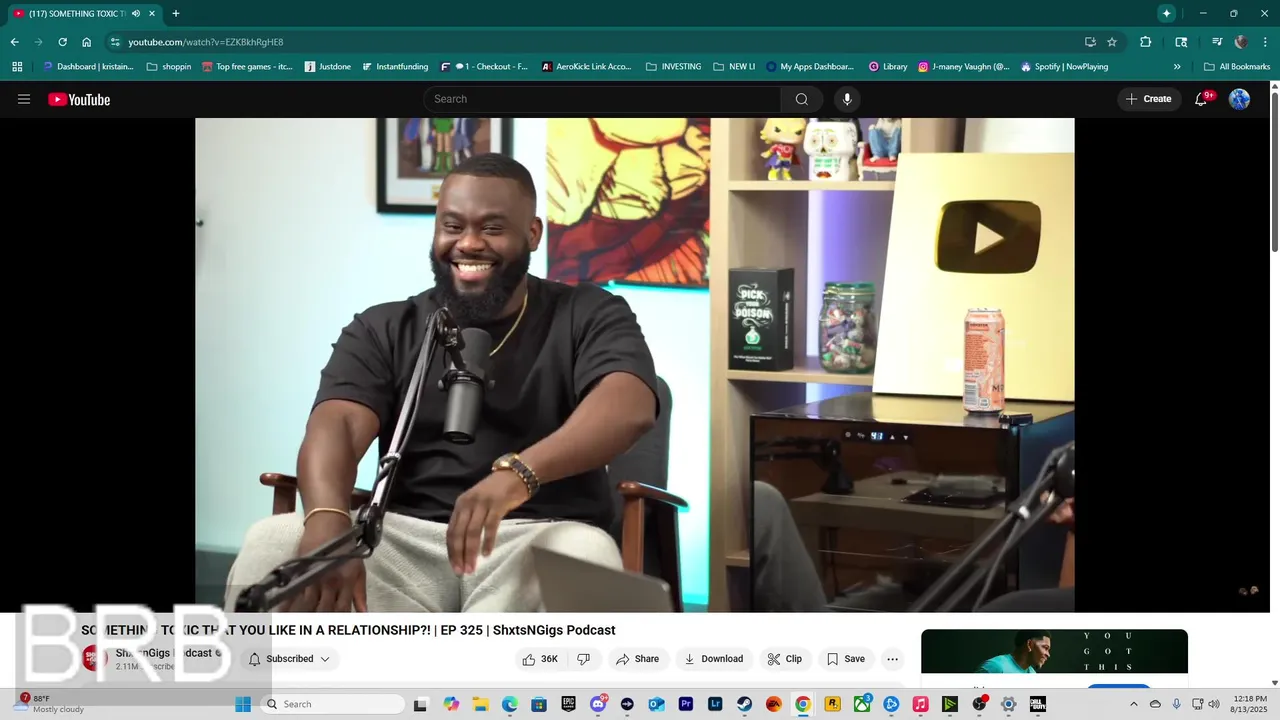Go to the YouTube home logo

[x=79, y=99]
